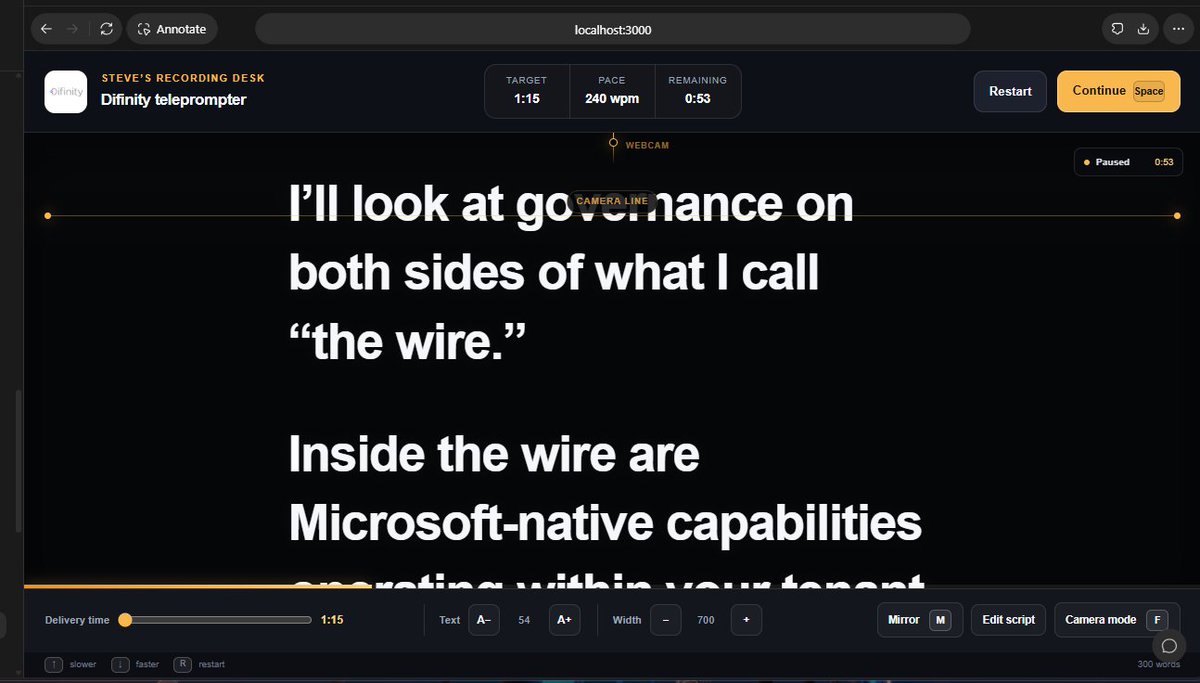Image resolution: width=1200 pixels, height=683 pixels.
Task: Reload the localhost page
Action: pyautogui.click(x=106, y=29)
